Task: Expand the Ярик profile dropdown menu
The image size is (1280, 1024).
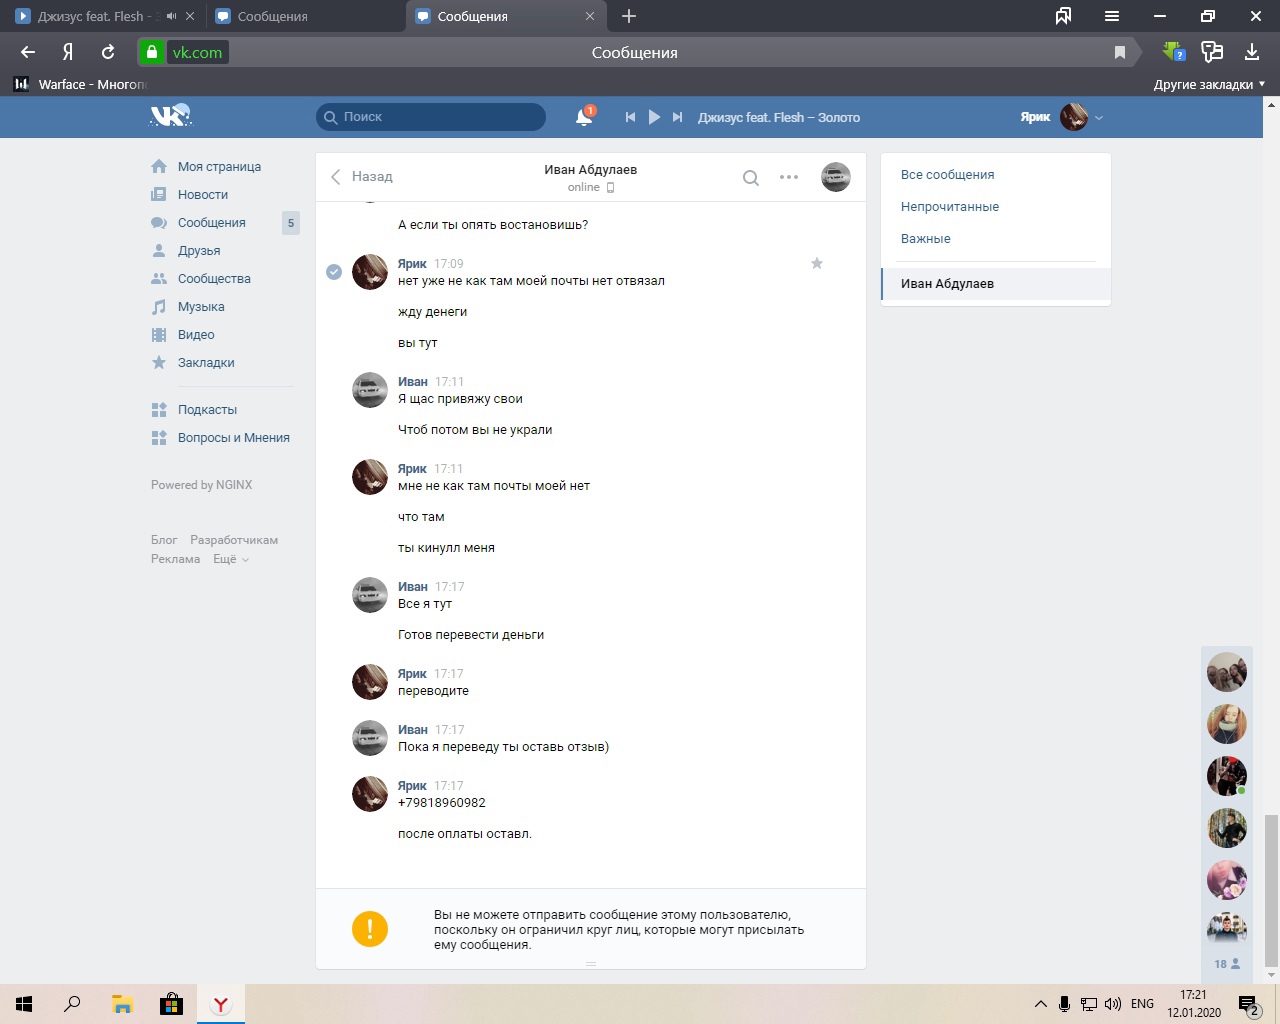Action: [x=1099, y=117]
